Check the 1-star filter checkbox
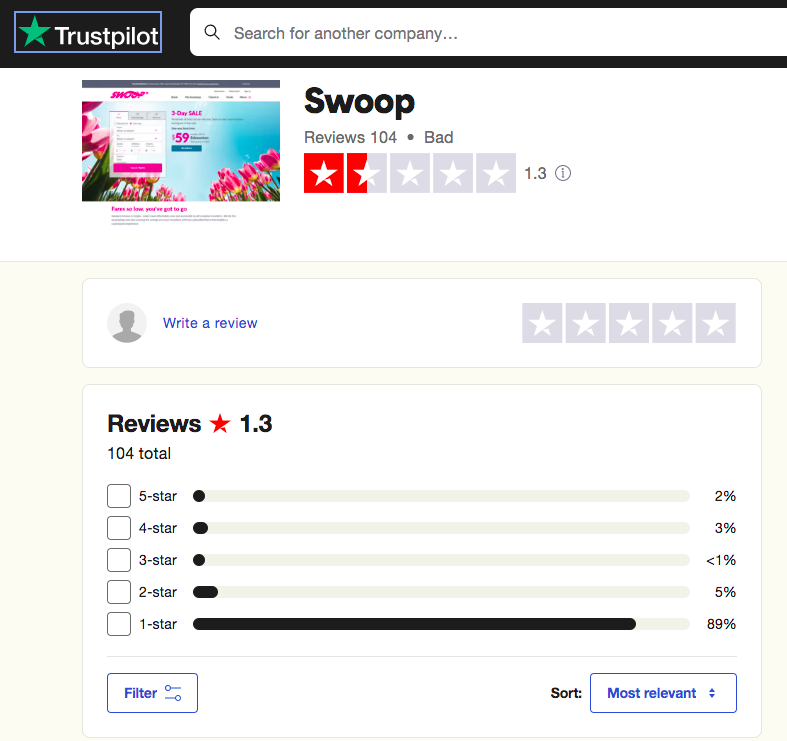Viewport: 787px width, 741px height. pos(119,624)
